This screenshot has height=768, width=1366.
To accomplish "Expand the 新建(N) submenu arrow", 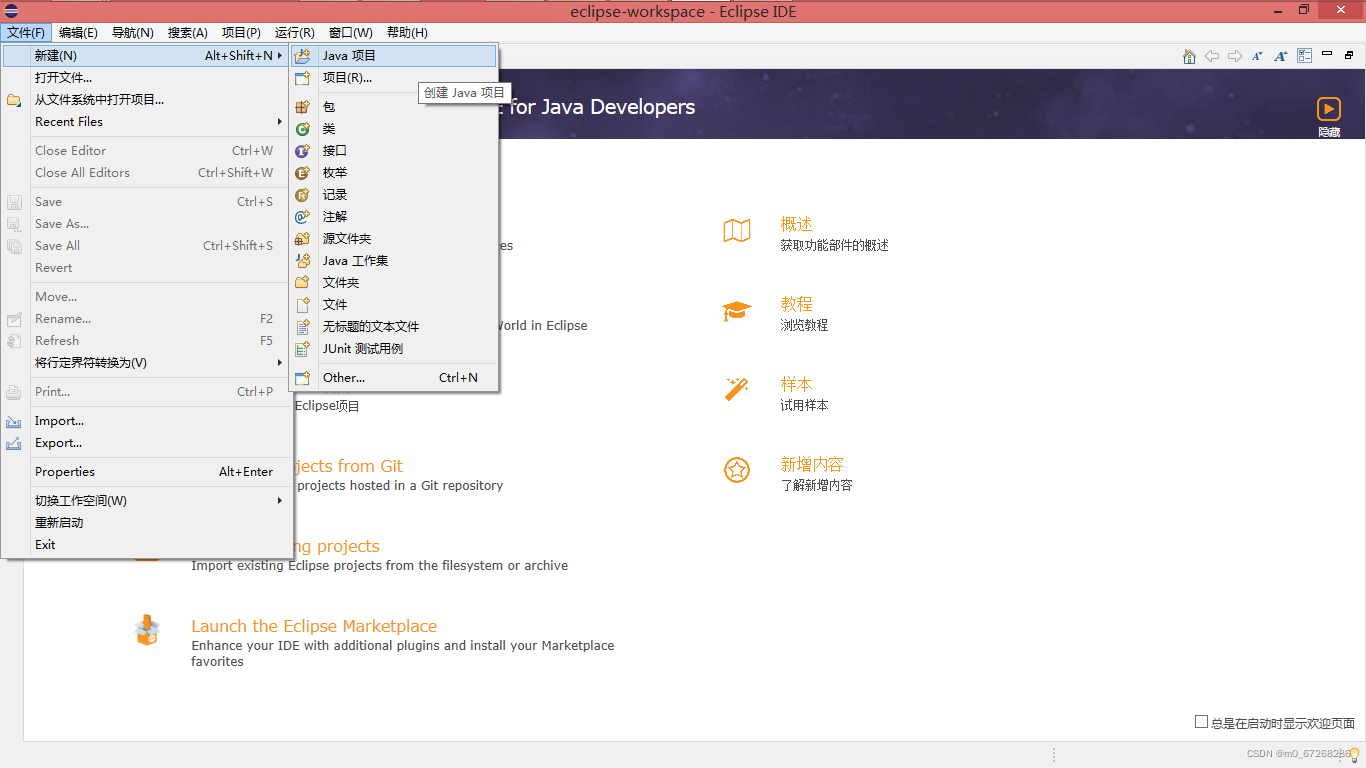I will (280, 56).
